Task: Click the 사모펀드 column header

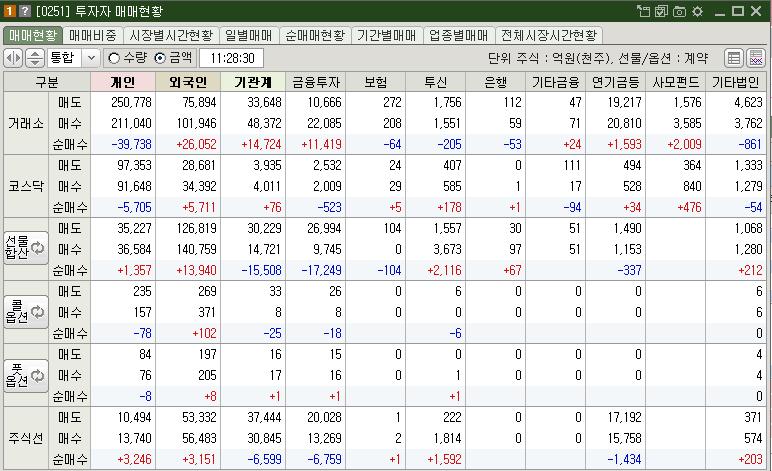Action: (x=676, y=82)
